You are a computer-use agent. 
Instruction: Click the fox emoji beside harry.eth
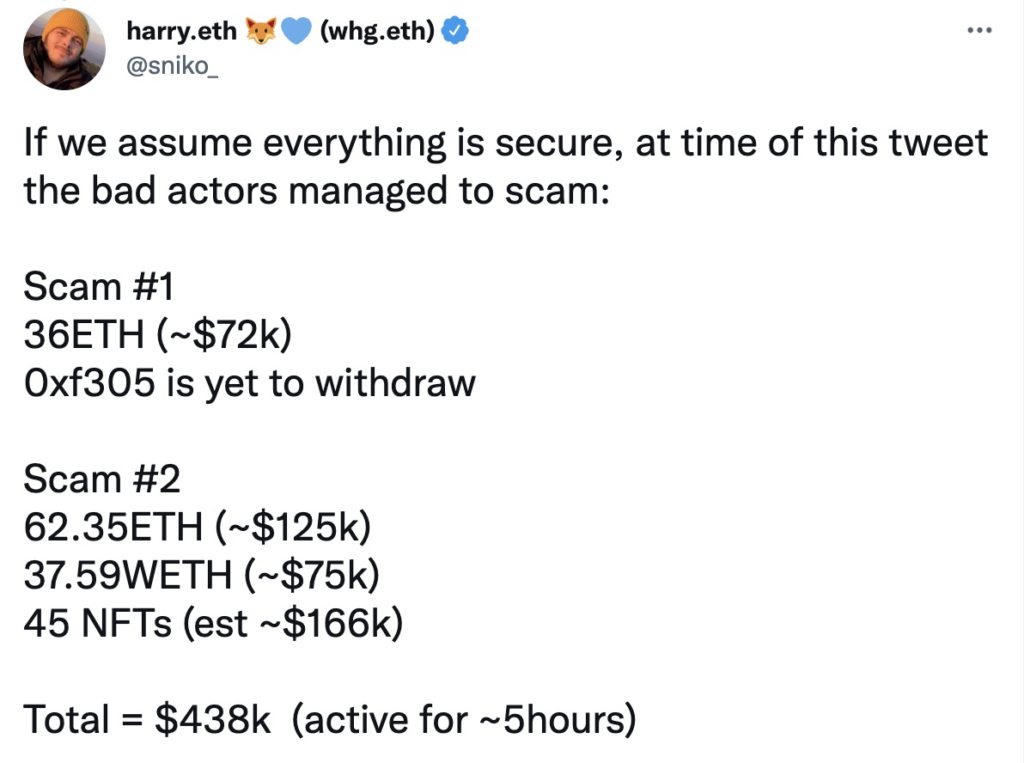[x=260, y=31]
